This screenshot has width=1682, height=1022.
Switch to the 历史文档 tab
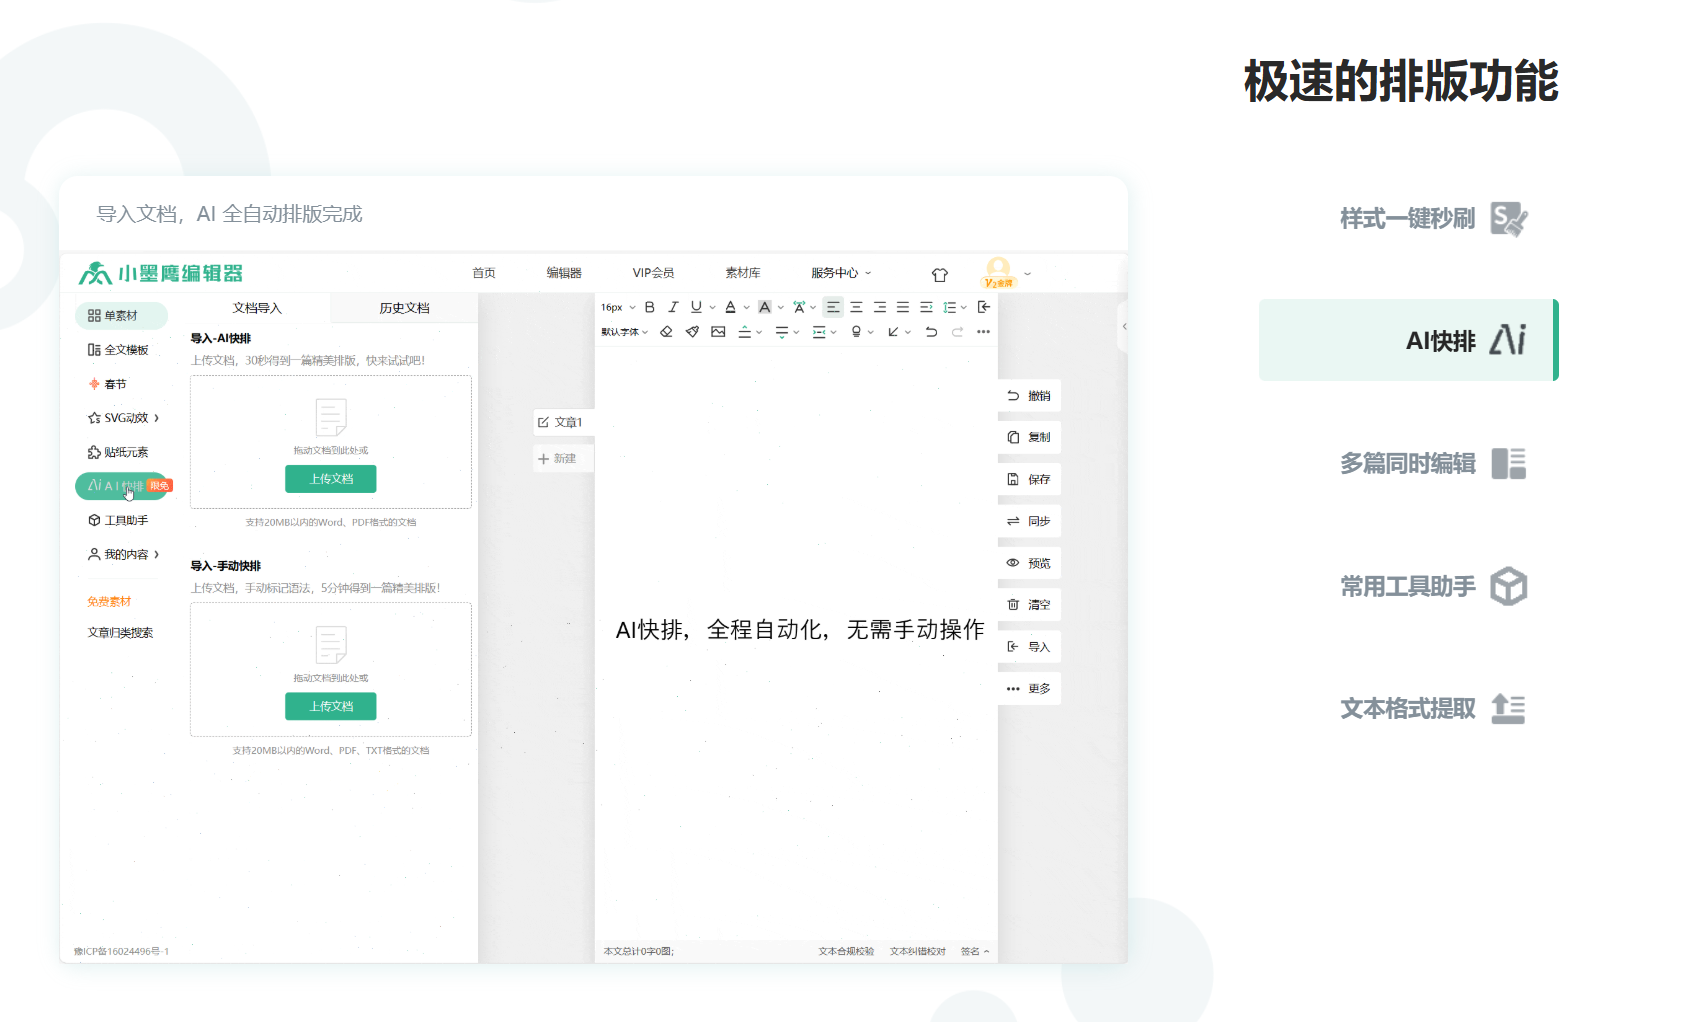point(404,308)
